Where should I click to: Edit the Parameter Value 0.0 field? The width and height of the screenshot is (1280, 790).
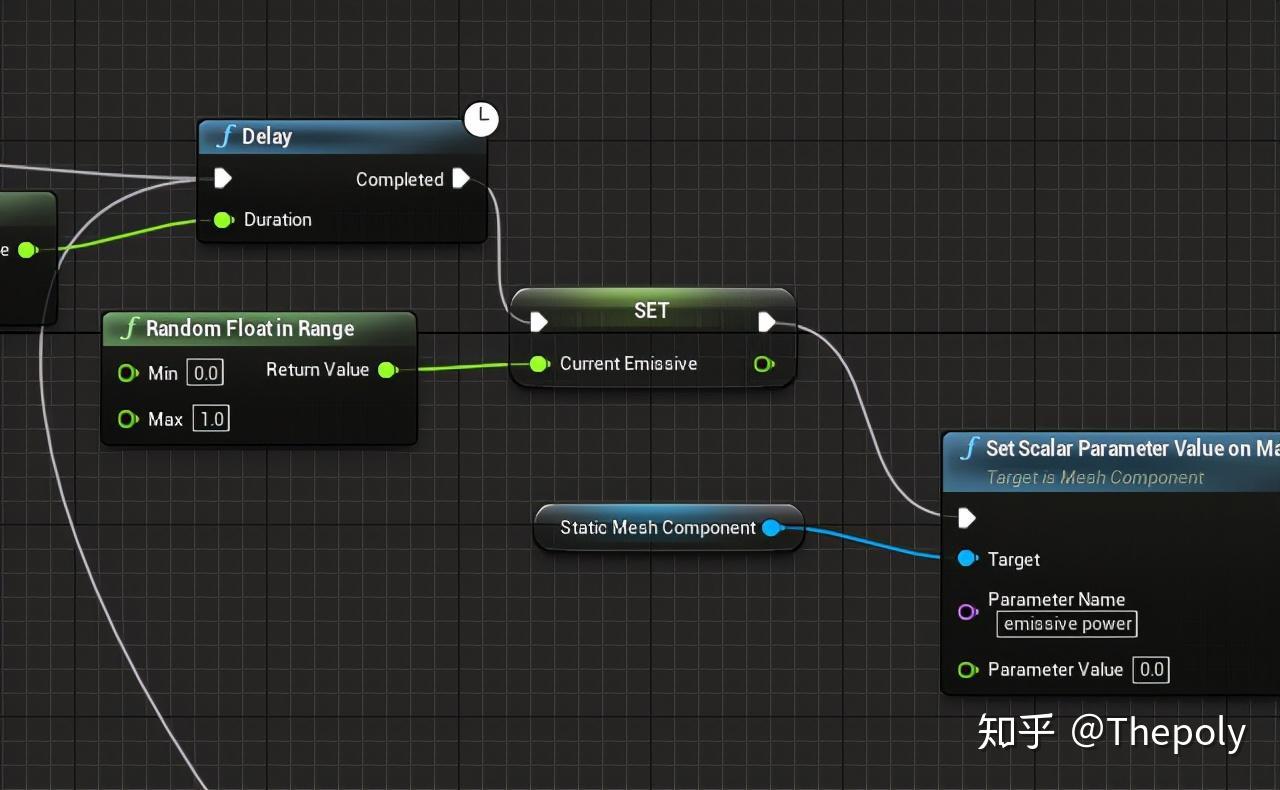click(x=1151, y=670)
